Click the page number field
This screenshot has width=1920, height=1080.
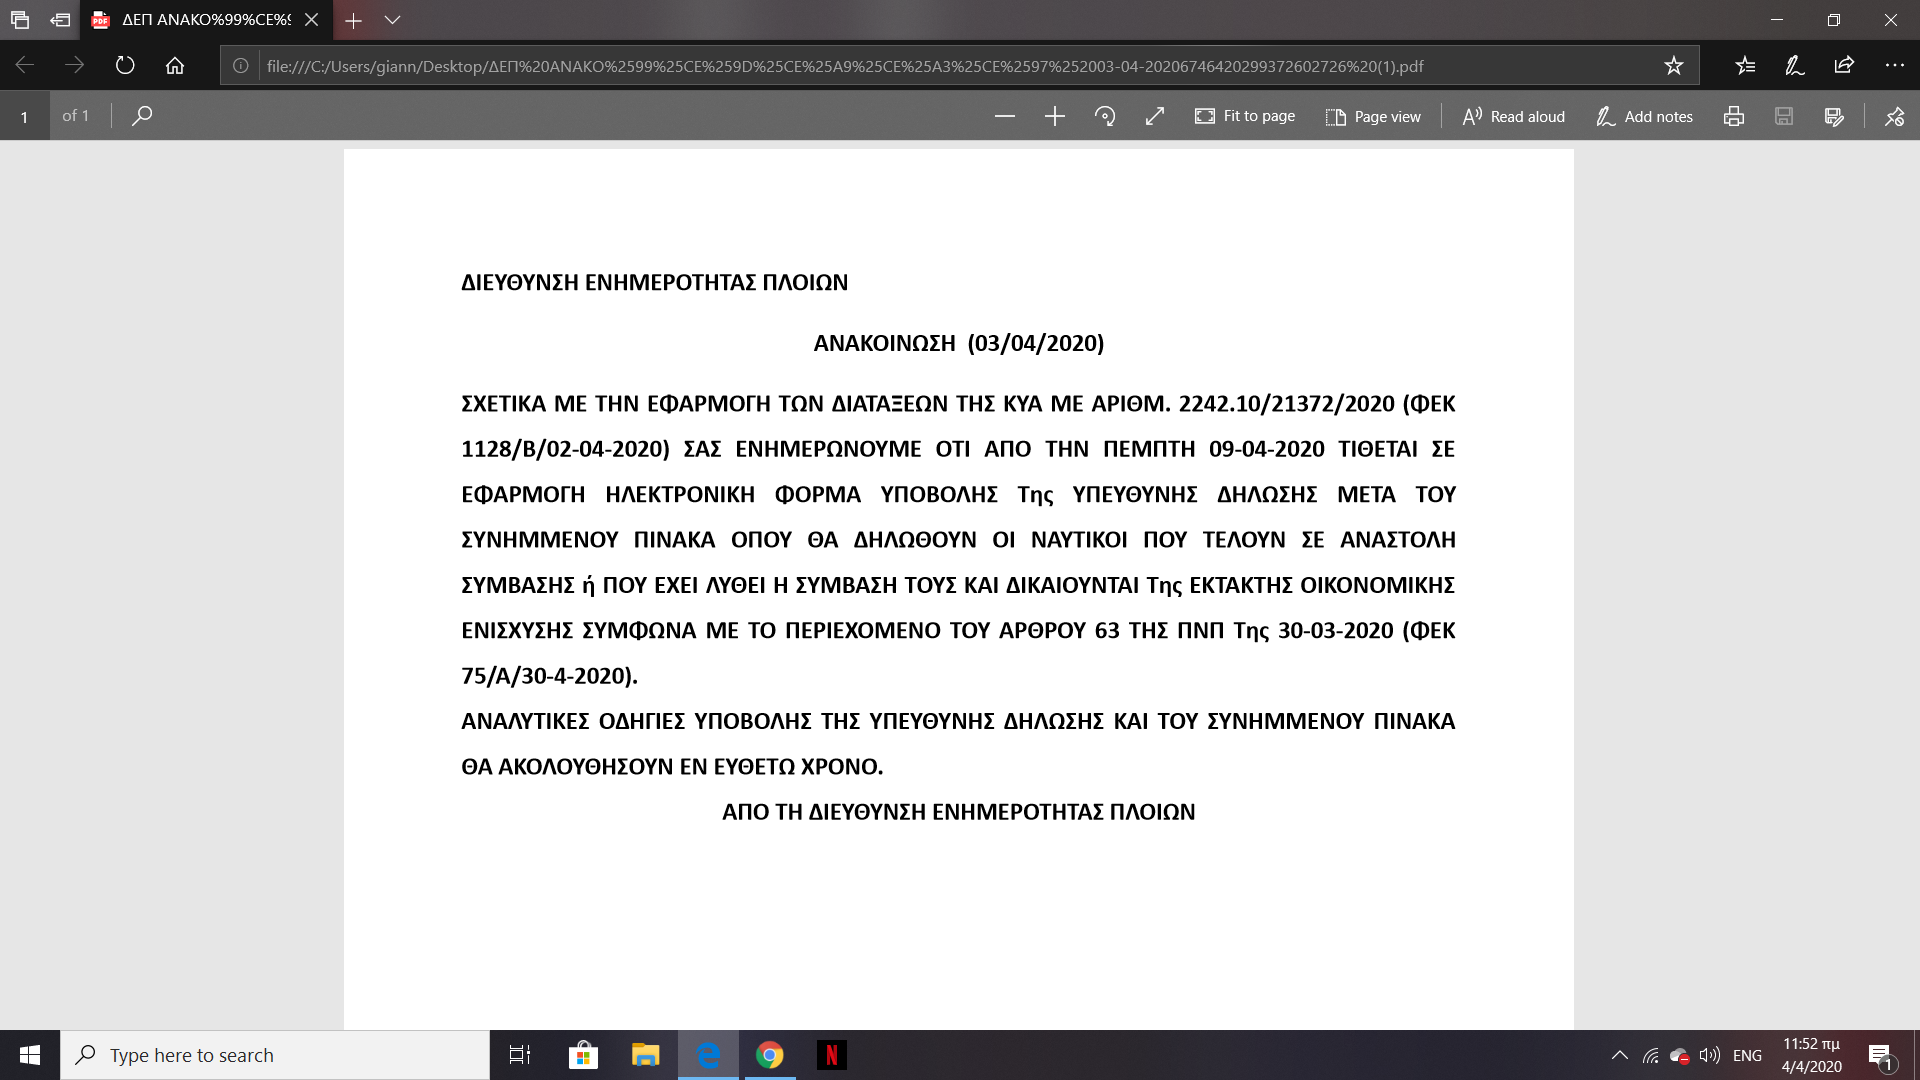pyautogui.click(x=25, y=116)
